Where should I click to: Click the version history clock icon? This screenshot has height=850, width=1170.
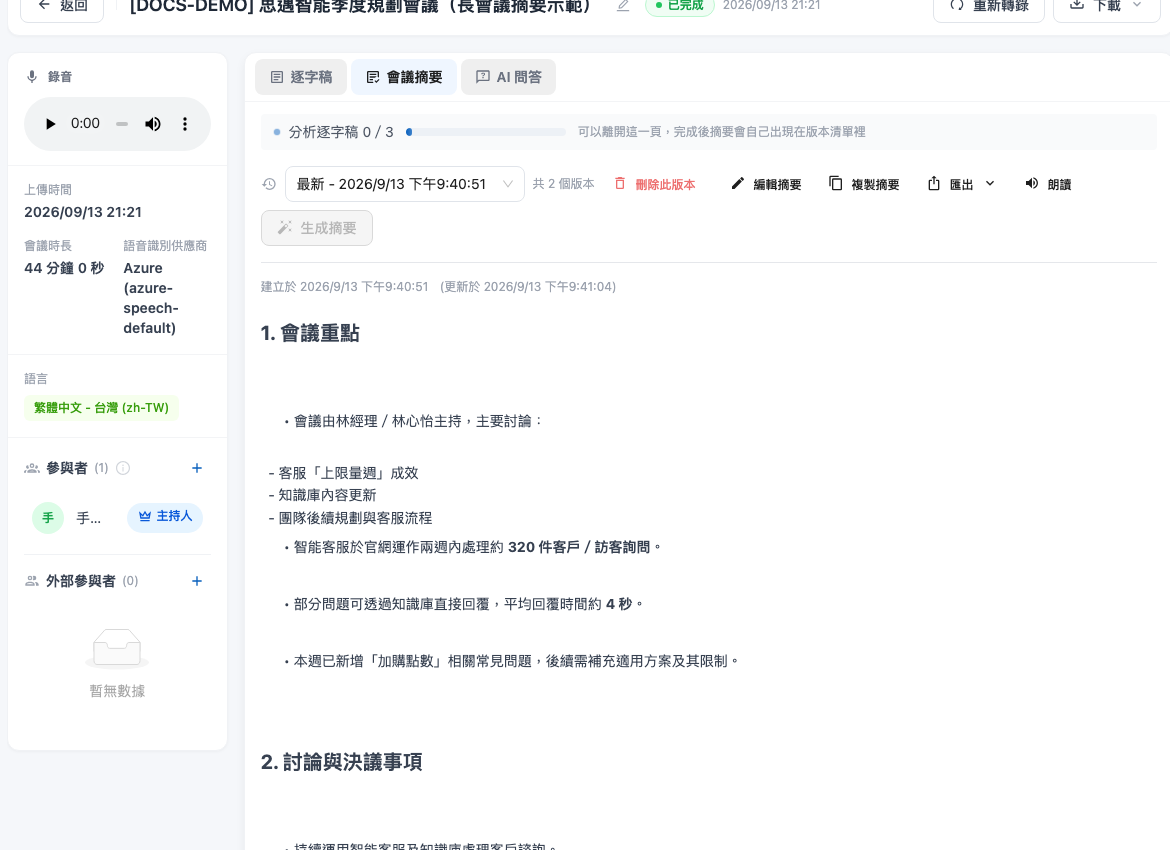click(x=269, y=184)
